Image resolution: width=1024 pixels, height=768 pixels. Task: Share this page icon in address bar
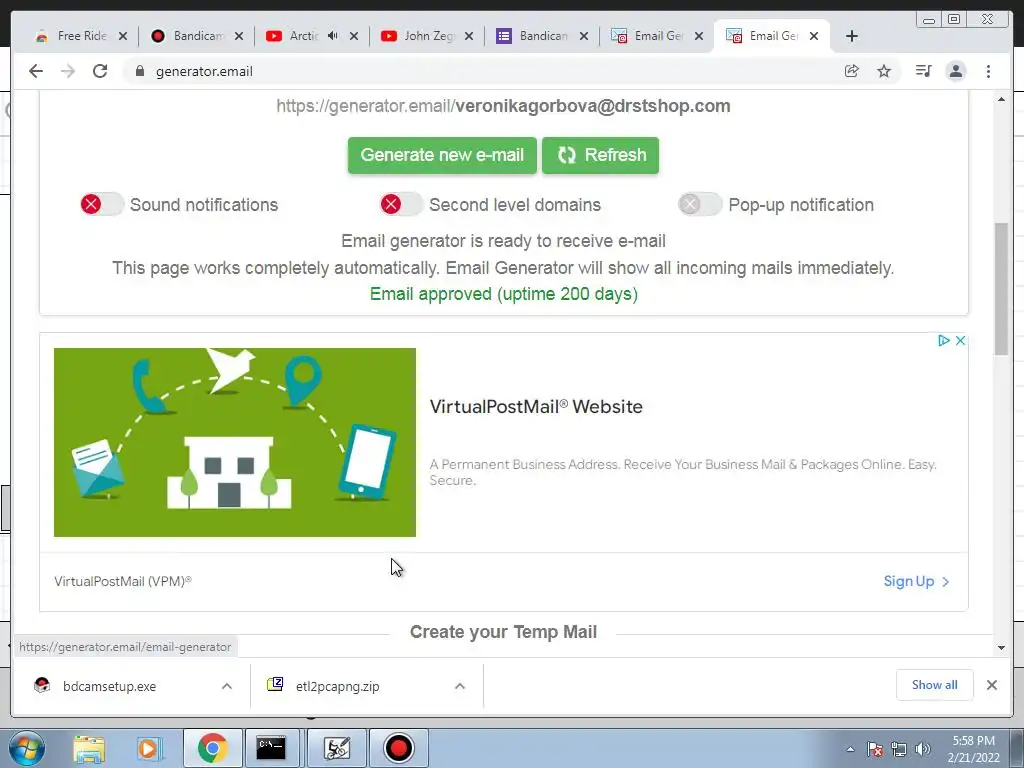[x=852, y=71]
